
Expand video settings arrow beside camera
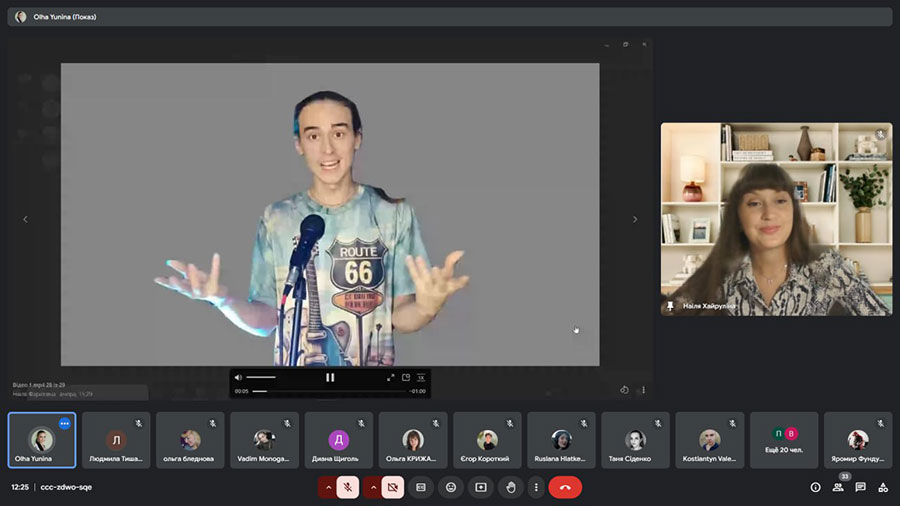pos(372,487)
